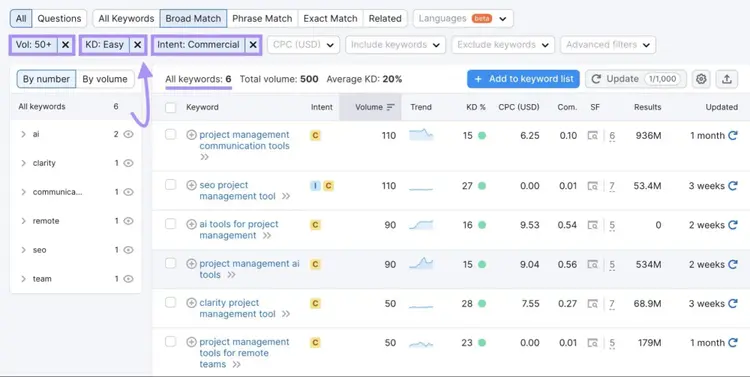
Task: Click the export upload arrow icon
Action: pyautogui.click(x=727, y=79)
